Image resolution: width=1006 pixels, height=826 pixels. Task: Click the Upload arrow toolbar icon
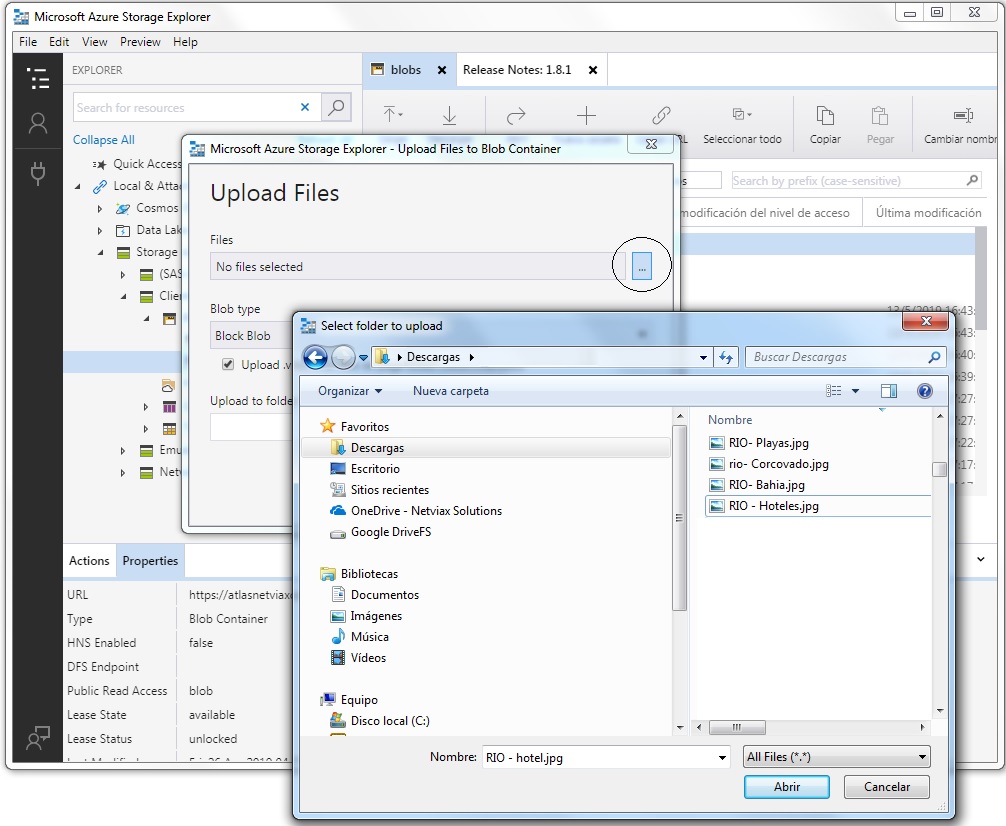(392, 115)
